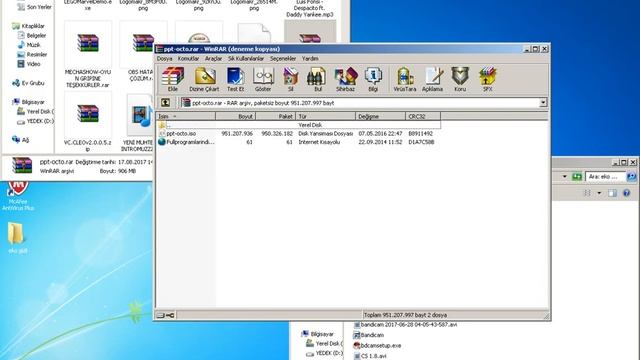Screen dimensions: 640x360
Task: Select the ppt-octo.iso file row
Action: [298, 133]
